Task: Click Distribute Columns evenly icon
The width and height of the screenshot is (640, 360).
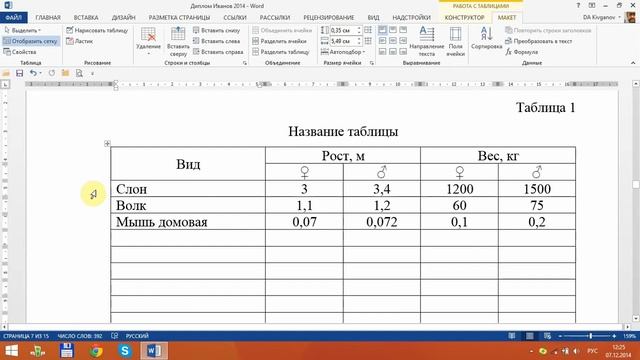Action: pyautogui.click(x=368, y=41)
